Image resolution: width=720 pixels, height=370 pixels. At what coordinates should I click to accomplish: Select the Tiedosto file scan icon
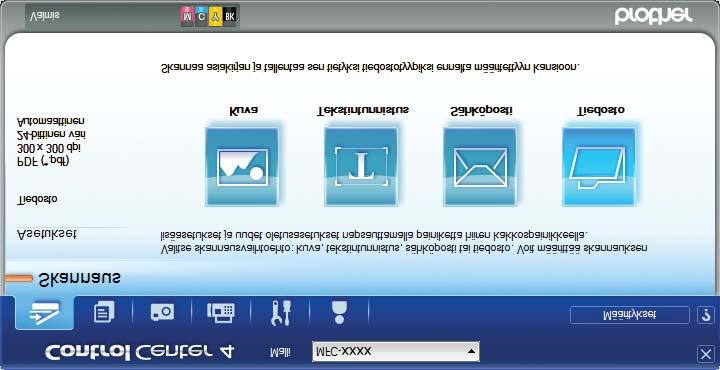pyautogui.click(x=599, y=166)
